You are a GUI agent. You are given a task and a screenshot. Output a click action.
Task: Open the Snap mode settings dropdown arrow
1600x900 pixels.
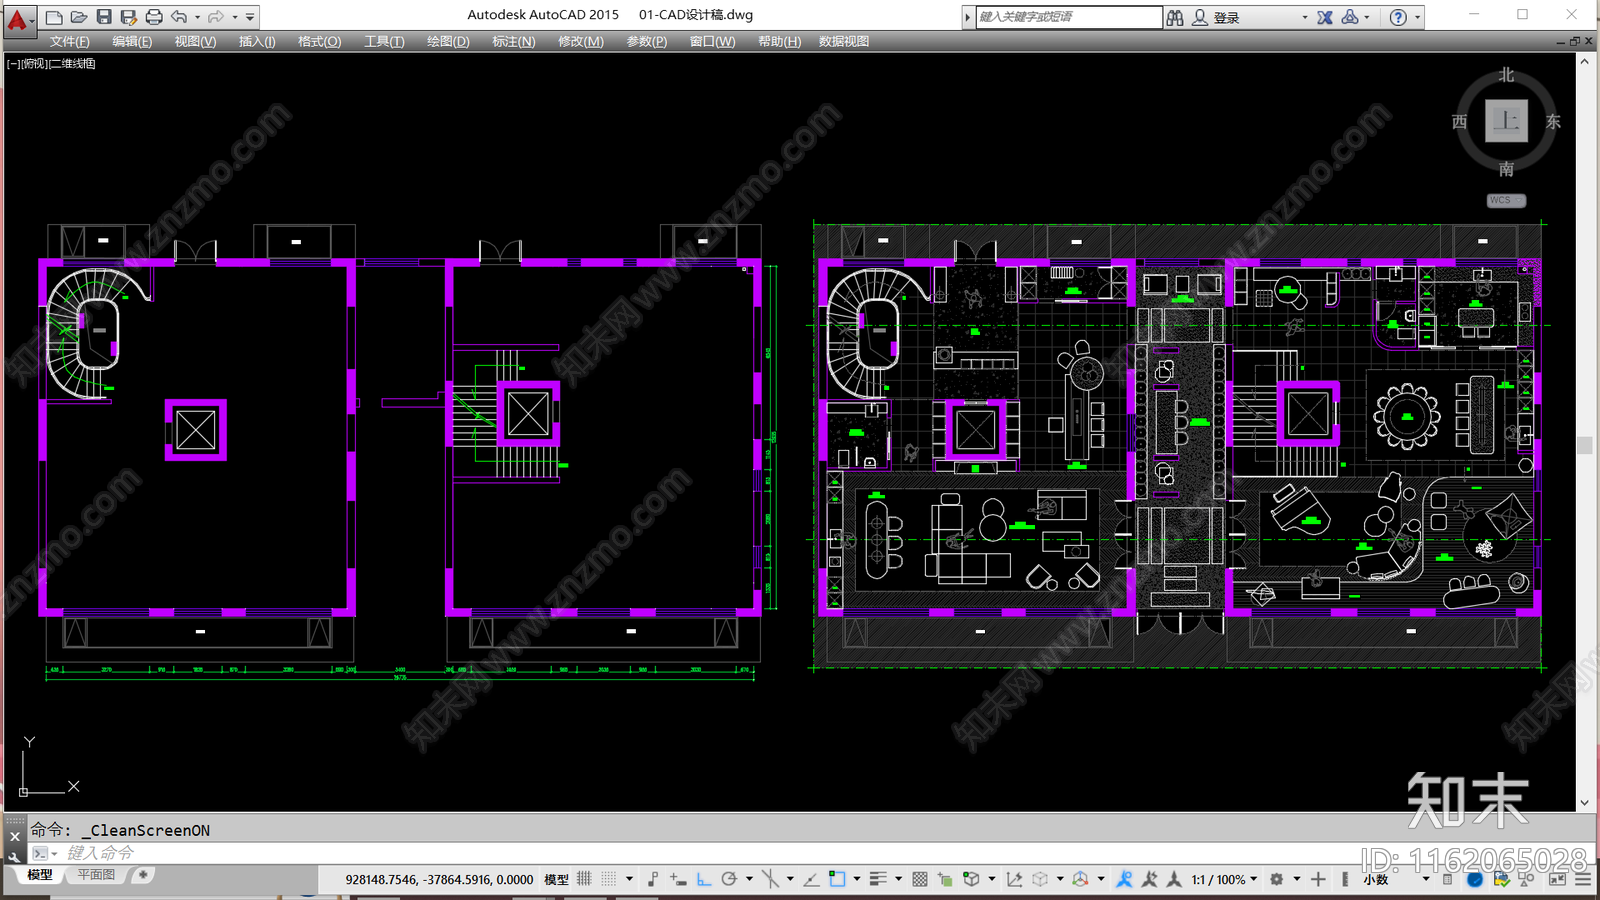629,880
